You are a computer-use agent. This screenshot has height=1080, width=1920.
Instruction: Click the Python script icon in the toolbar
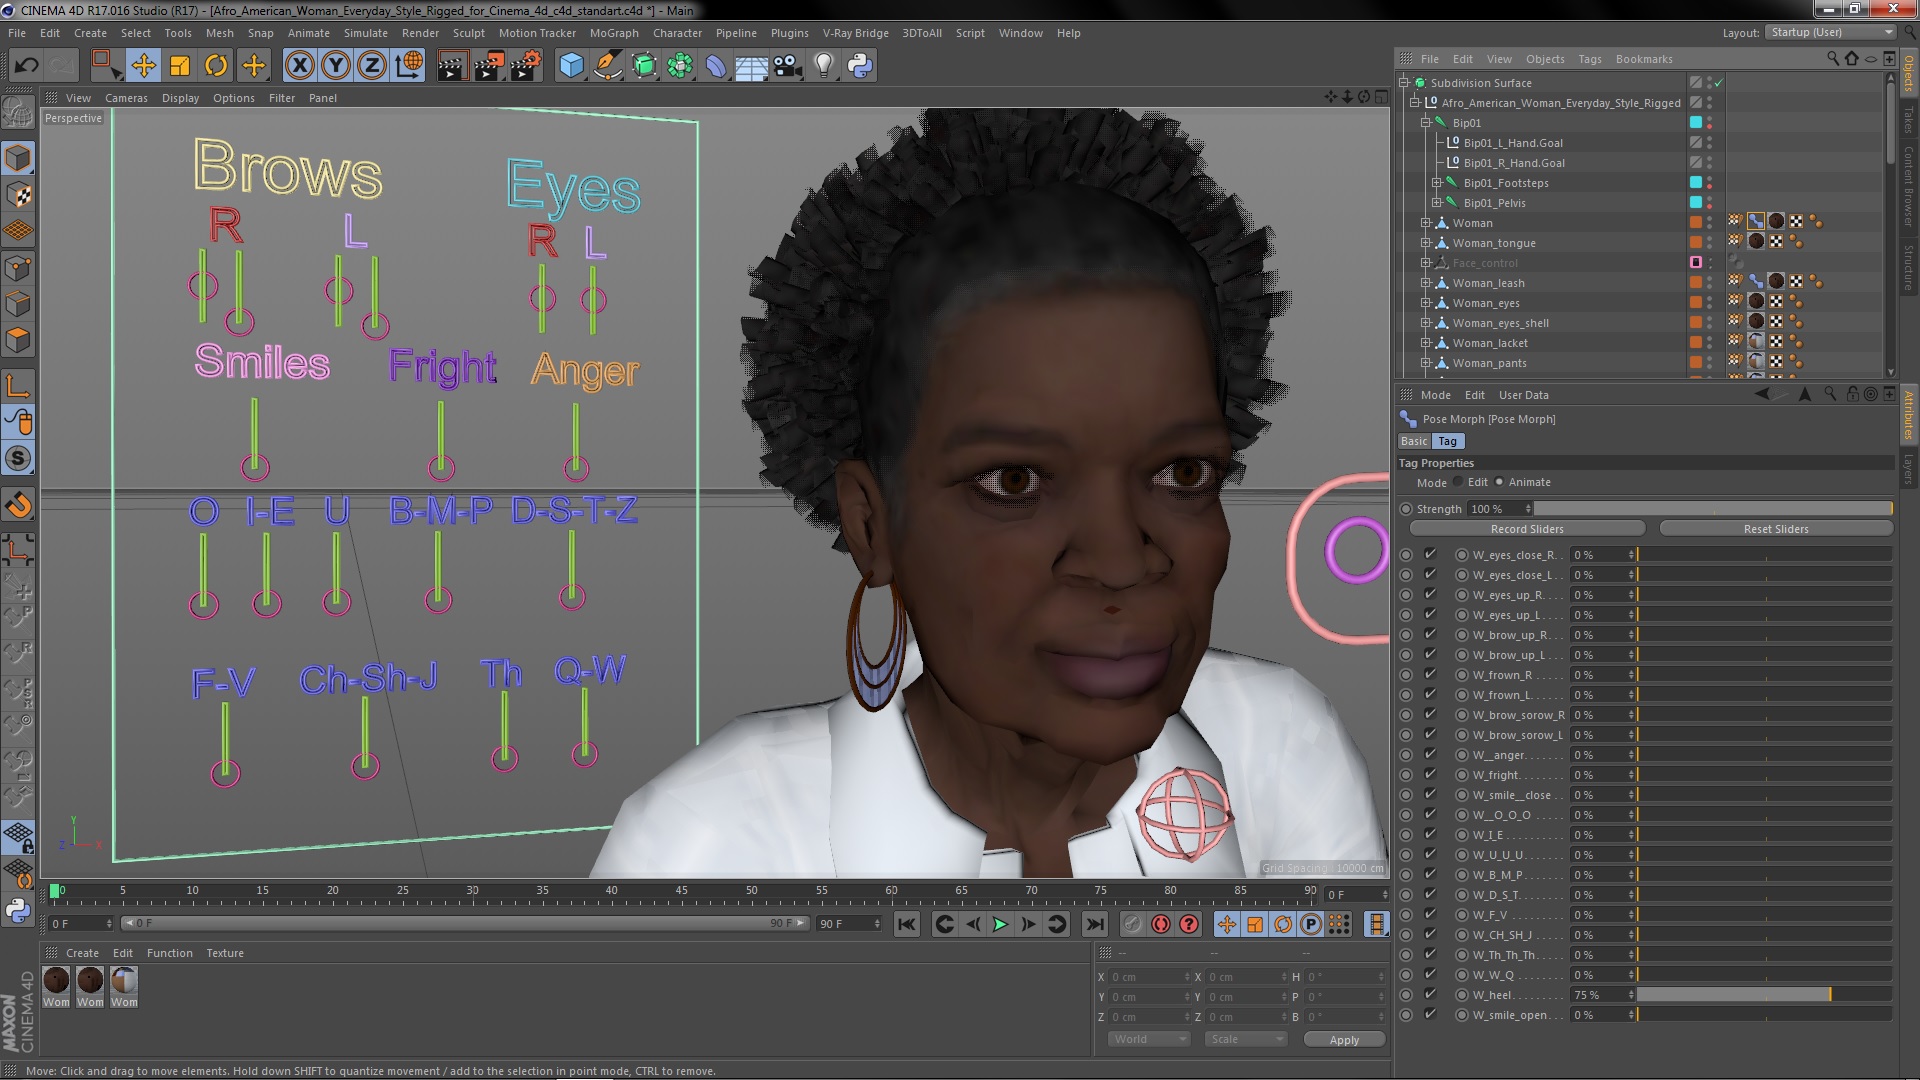pyautogui.click(x=860, y=66)
